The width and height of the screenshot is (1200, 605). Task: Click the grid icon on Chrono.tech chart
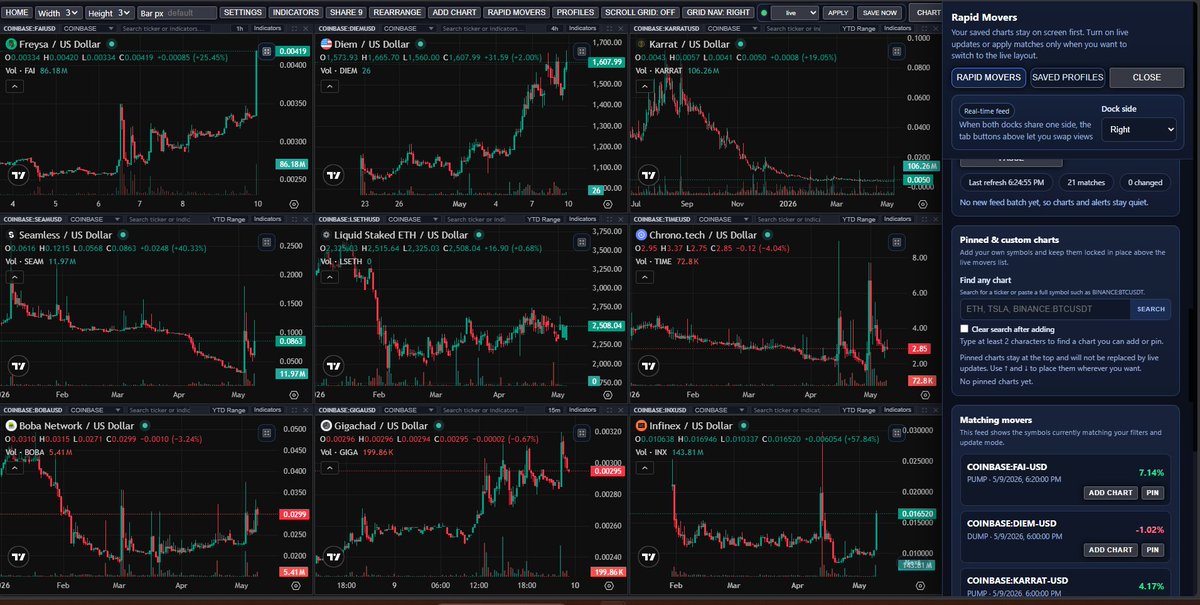point(896,242)
